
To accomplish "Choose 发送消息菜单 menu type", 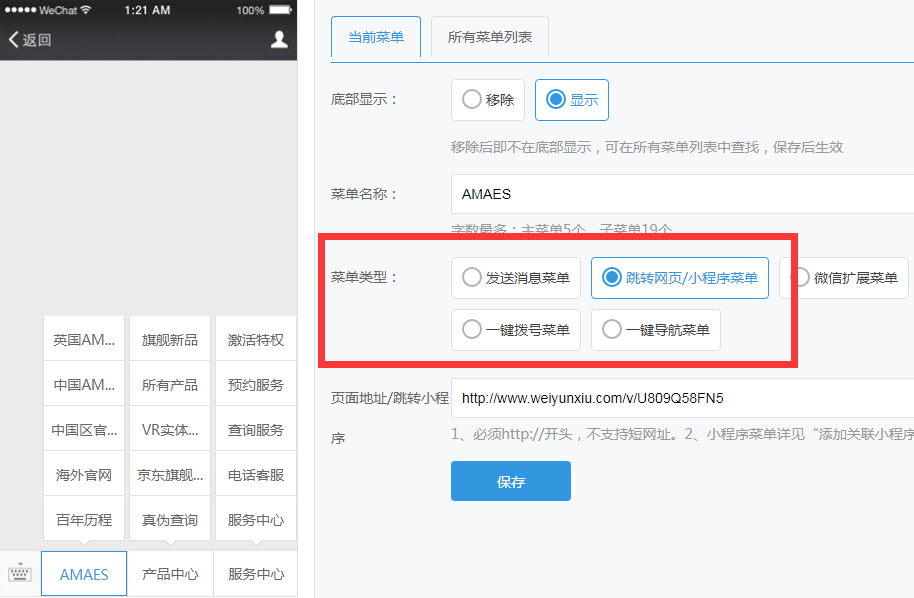I will coord(516,278).
